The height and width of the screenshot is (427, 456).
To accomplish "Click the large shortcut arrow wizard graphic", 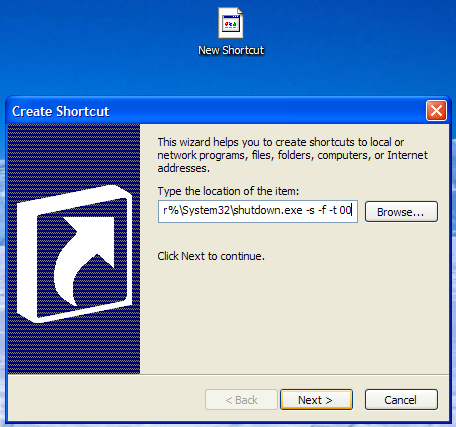I will point(74,254).
